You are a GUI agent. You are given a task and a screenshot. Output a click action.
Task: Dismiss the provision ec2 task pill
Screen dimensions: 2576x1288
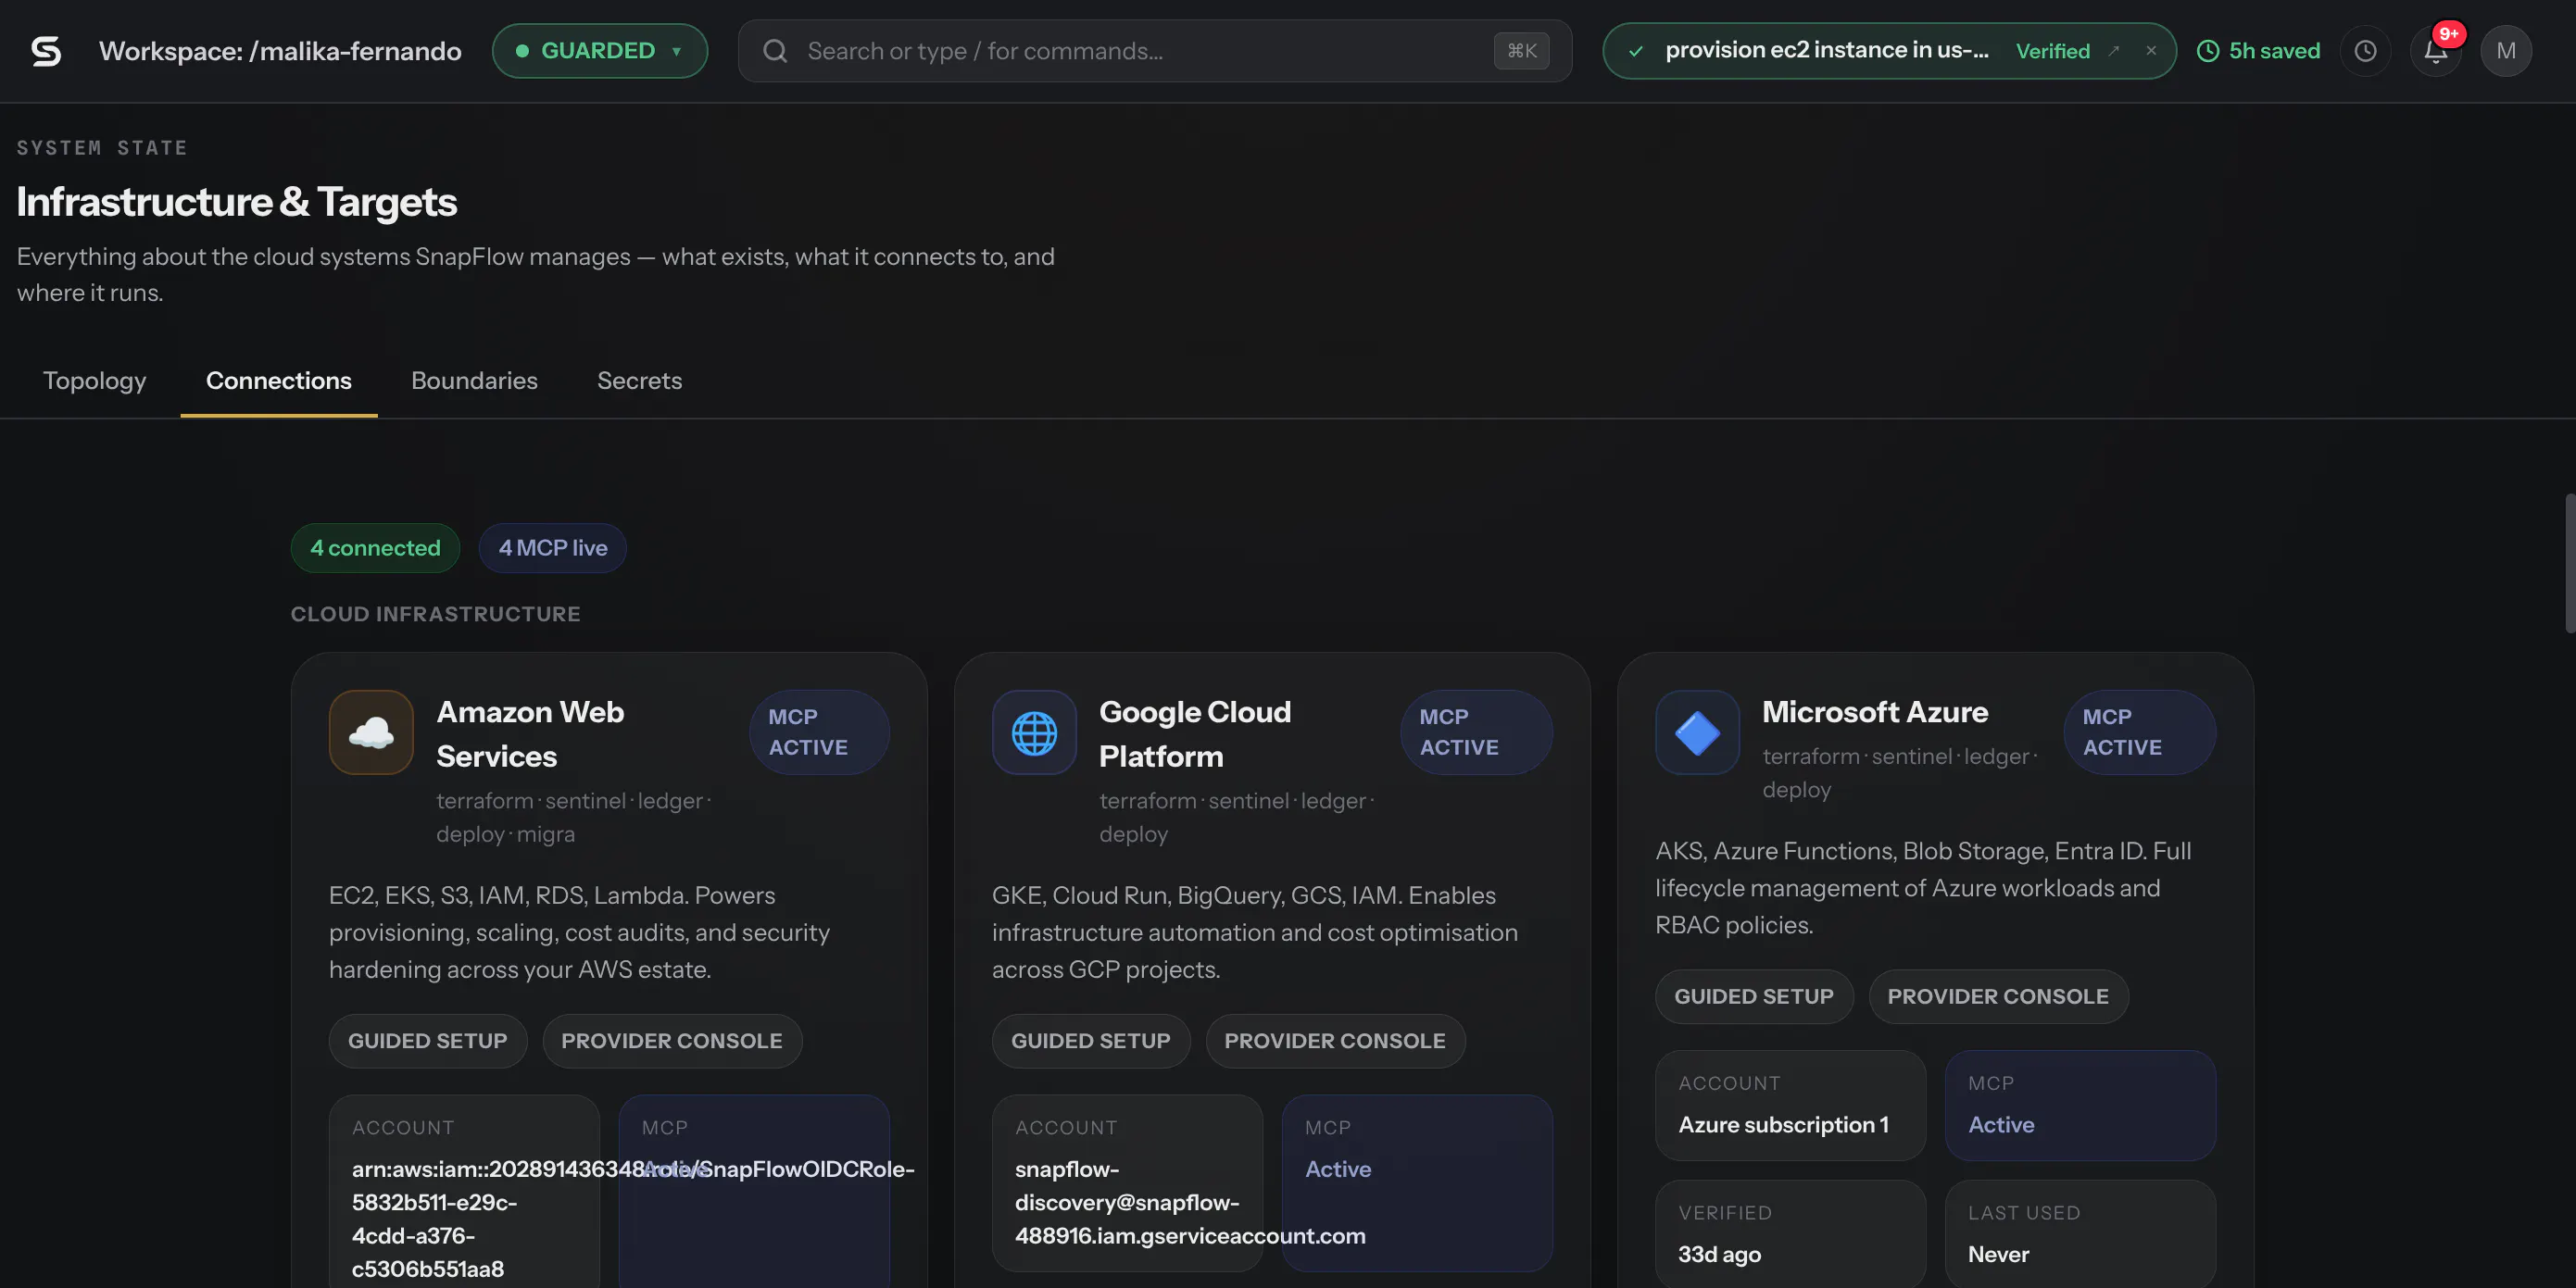2151,51
